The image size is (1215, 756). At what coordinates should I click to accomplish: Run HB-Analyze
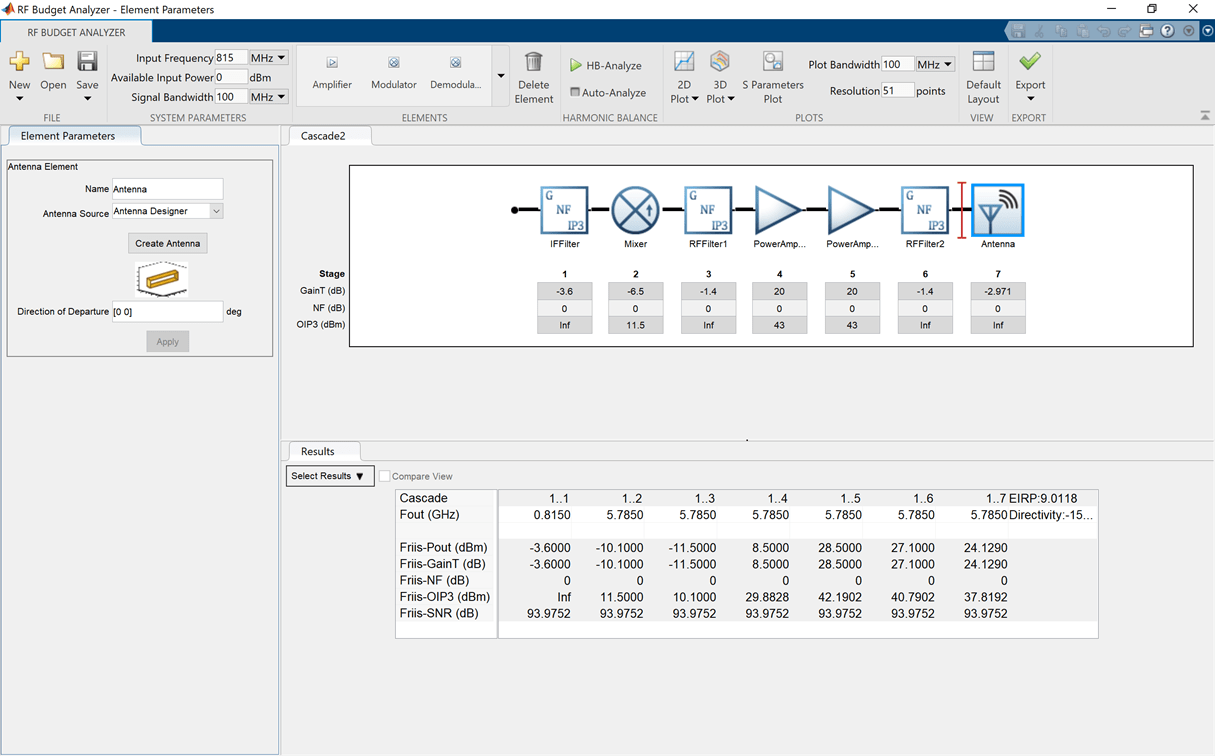coord(606,65)
